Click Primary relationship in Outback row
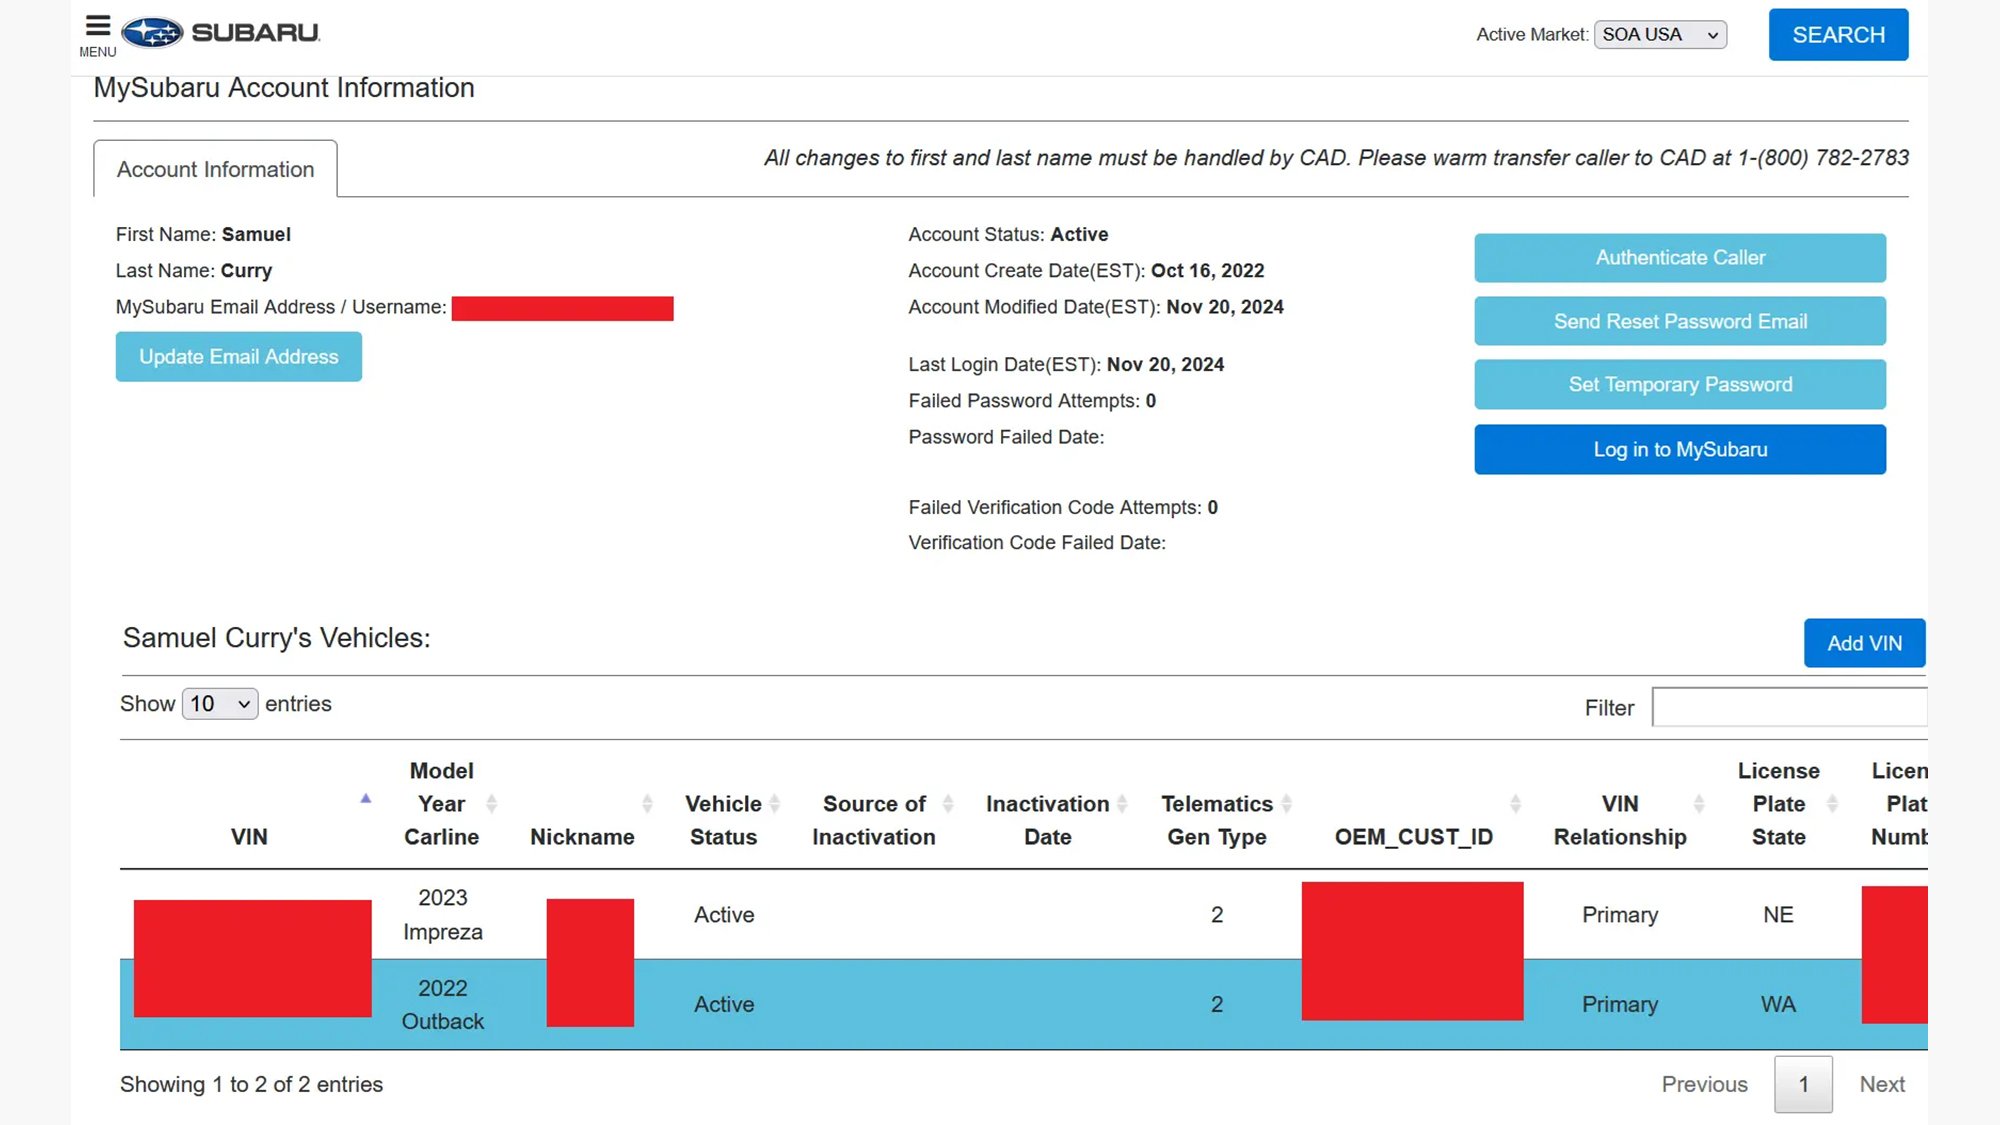The image size is (2000, 1125). (1620, 1005)
